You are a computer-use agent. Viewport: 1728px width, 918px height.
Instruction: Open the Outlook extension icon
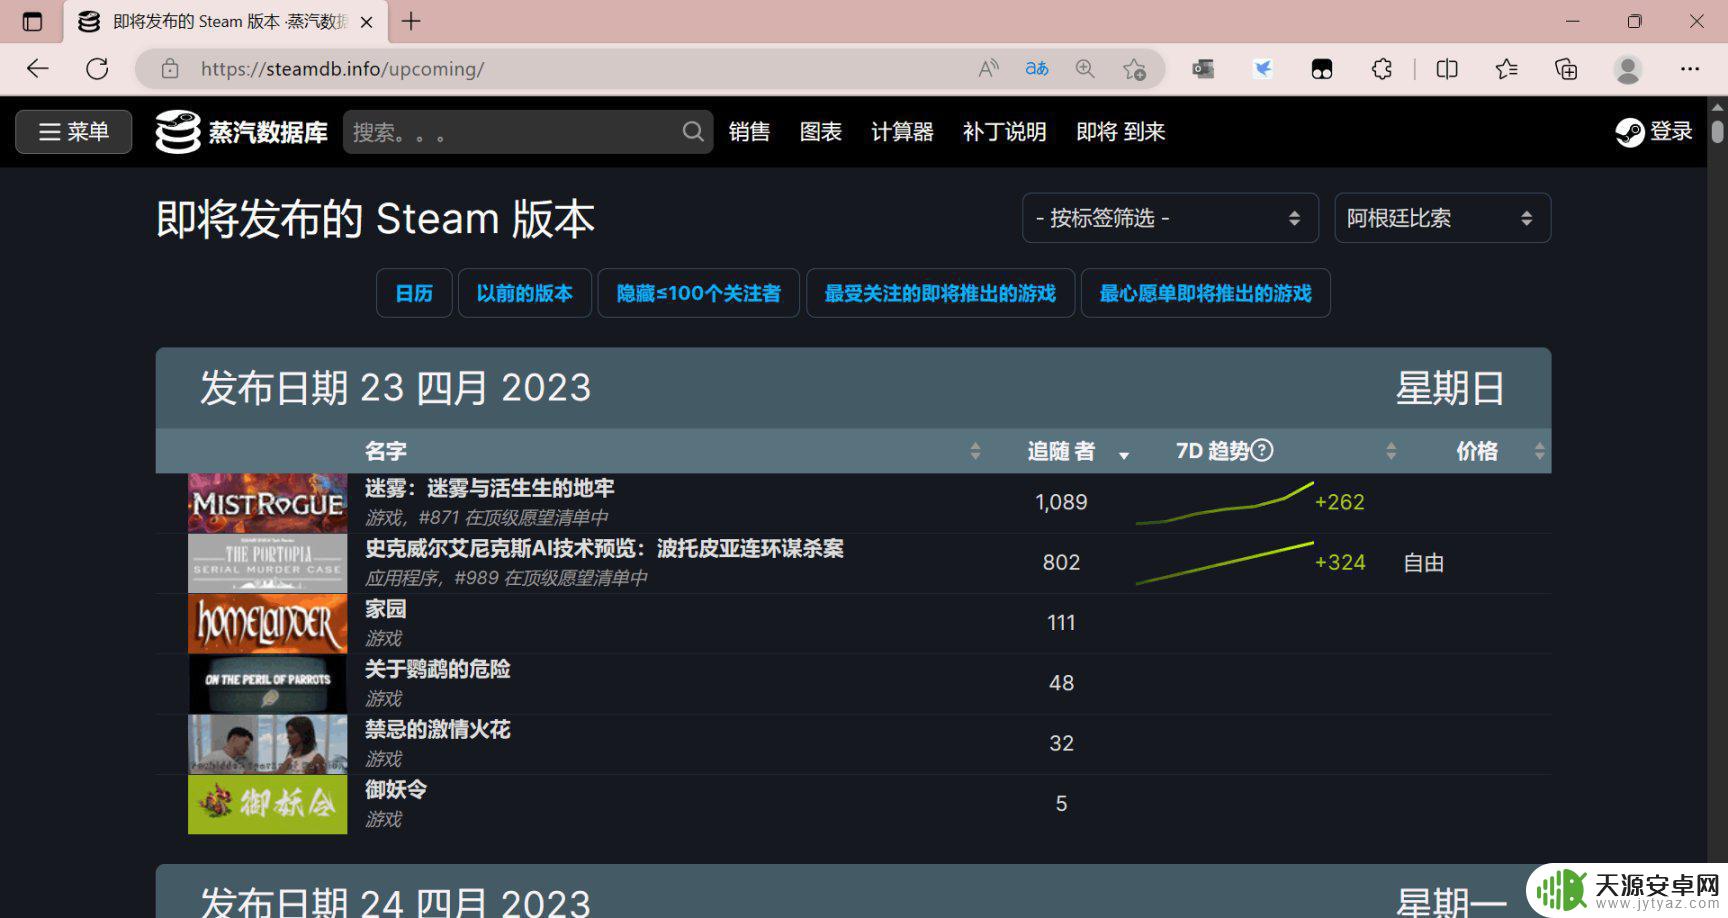coord(1203,69)
